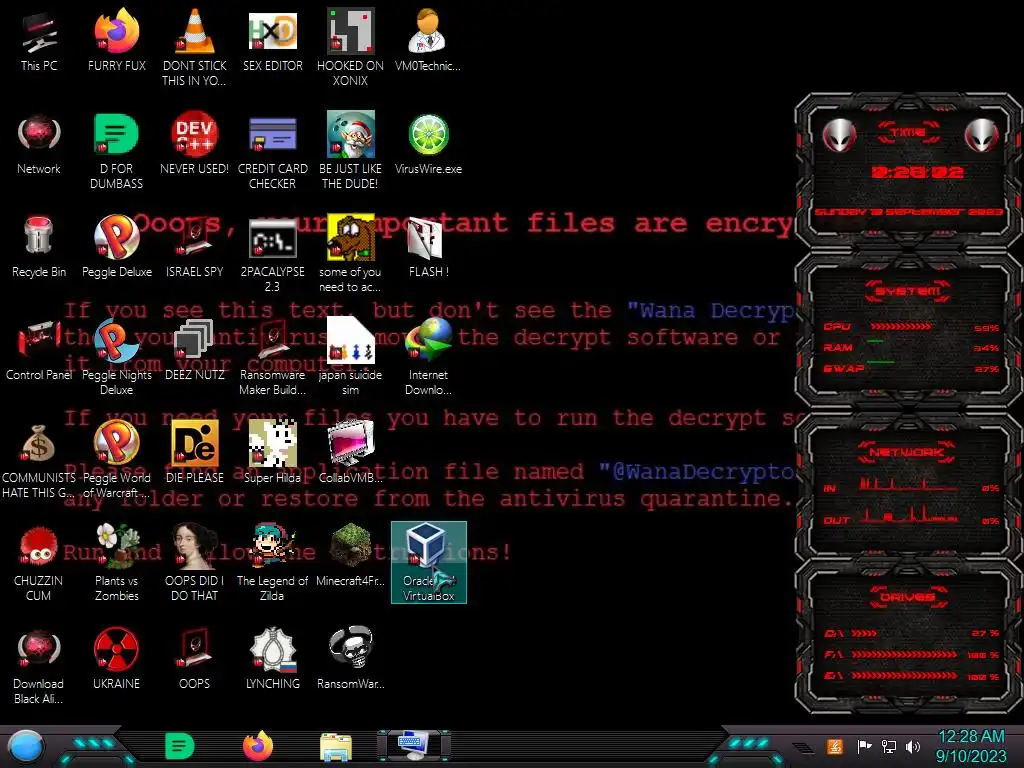1024x768 pixels.
Task: Open the some of you need to ac icon
Action: pyautogui.click(x=350, y=253)
